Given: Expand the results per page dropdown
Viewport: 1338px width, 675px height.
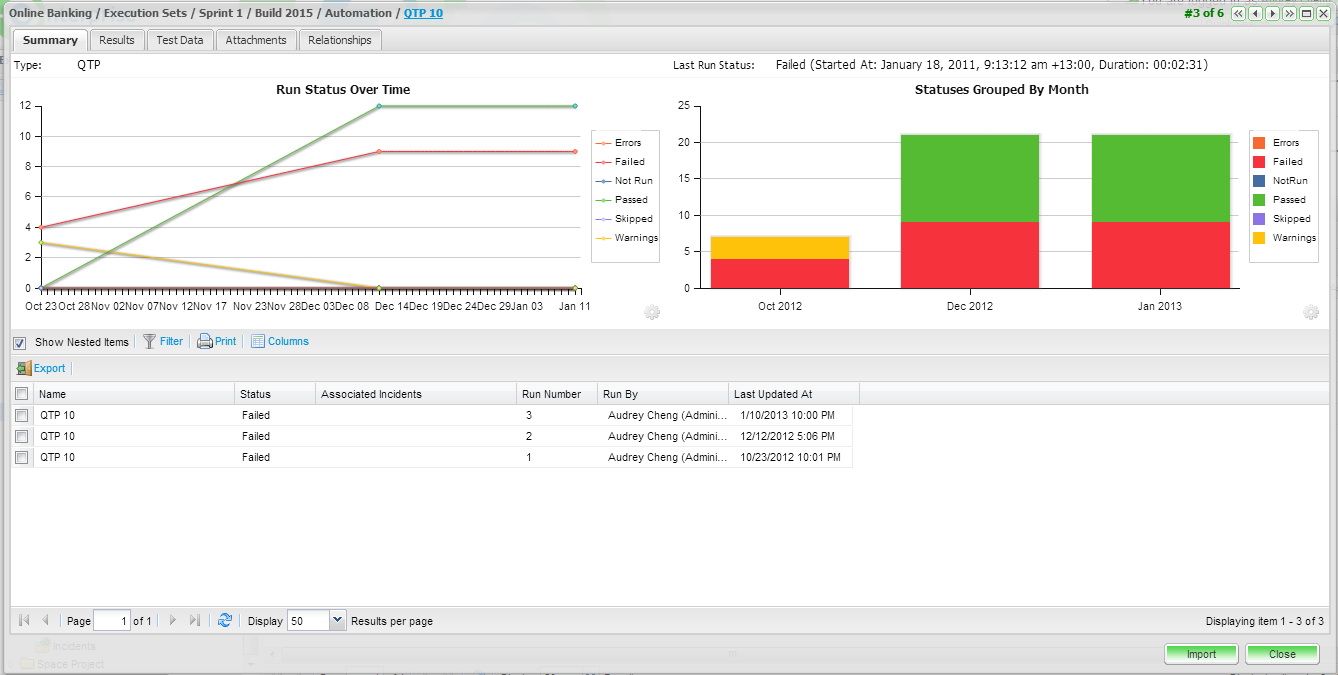Looking at the screenshot, I should pos(337,620).
